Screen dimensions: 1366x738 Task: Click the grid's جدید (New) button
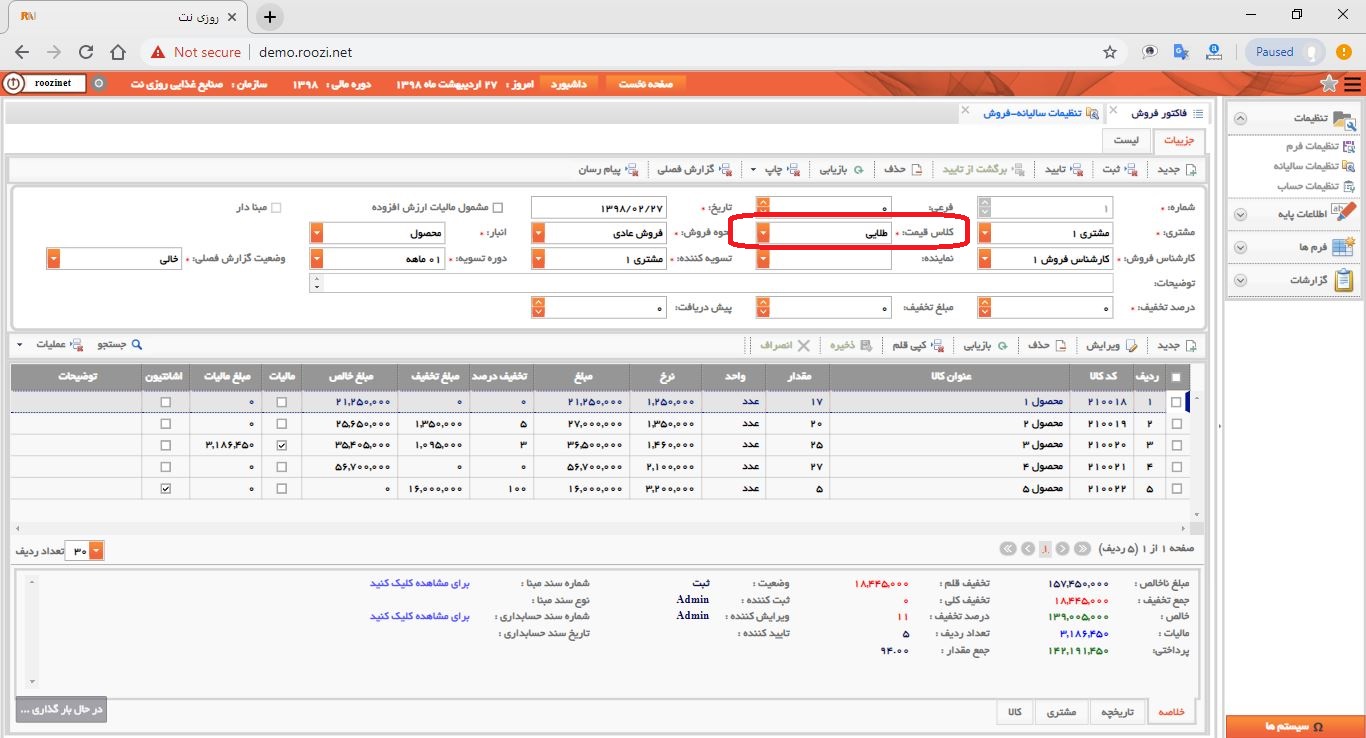pos(1176,345)
